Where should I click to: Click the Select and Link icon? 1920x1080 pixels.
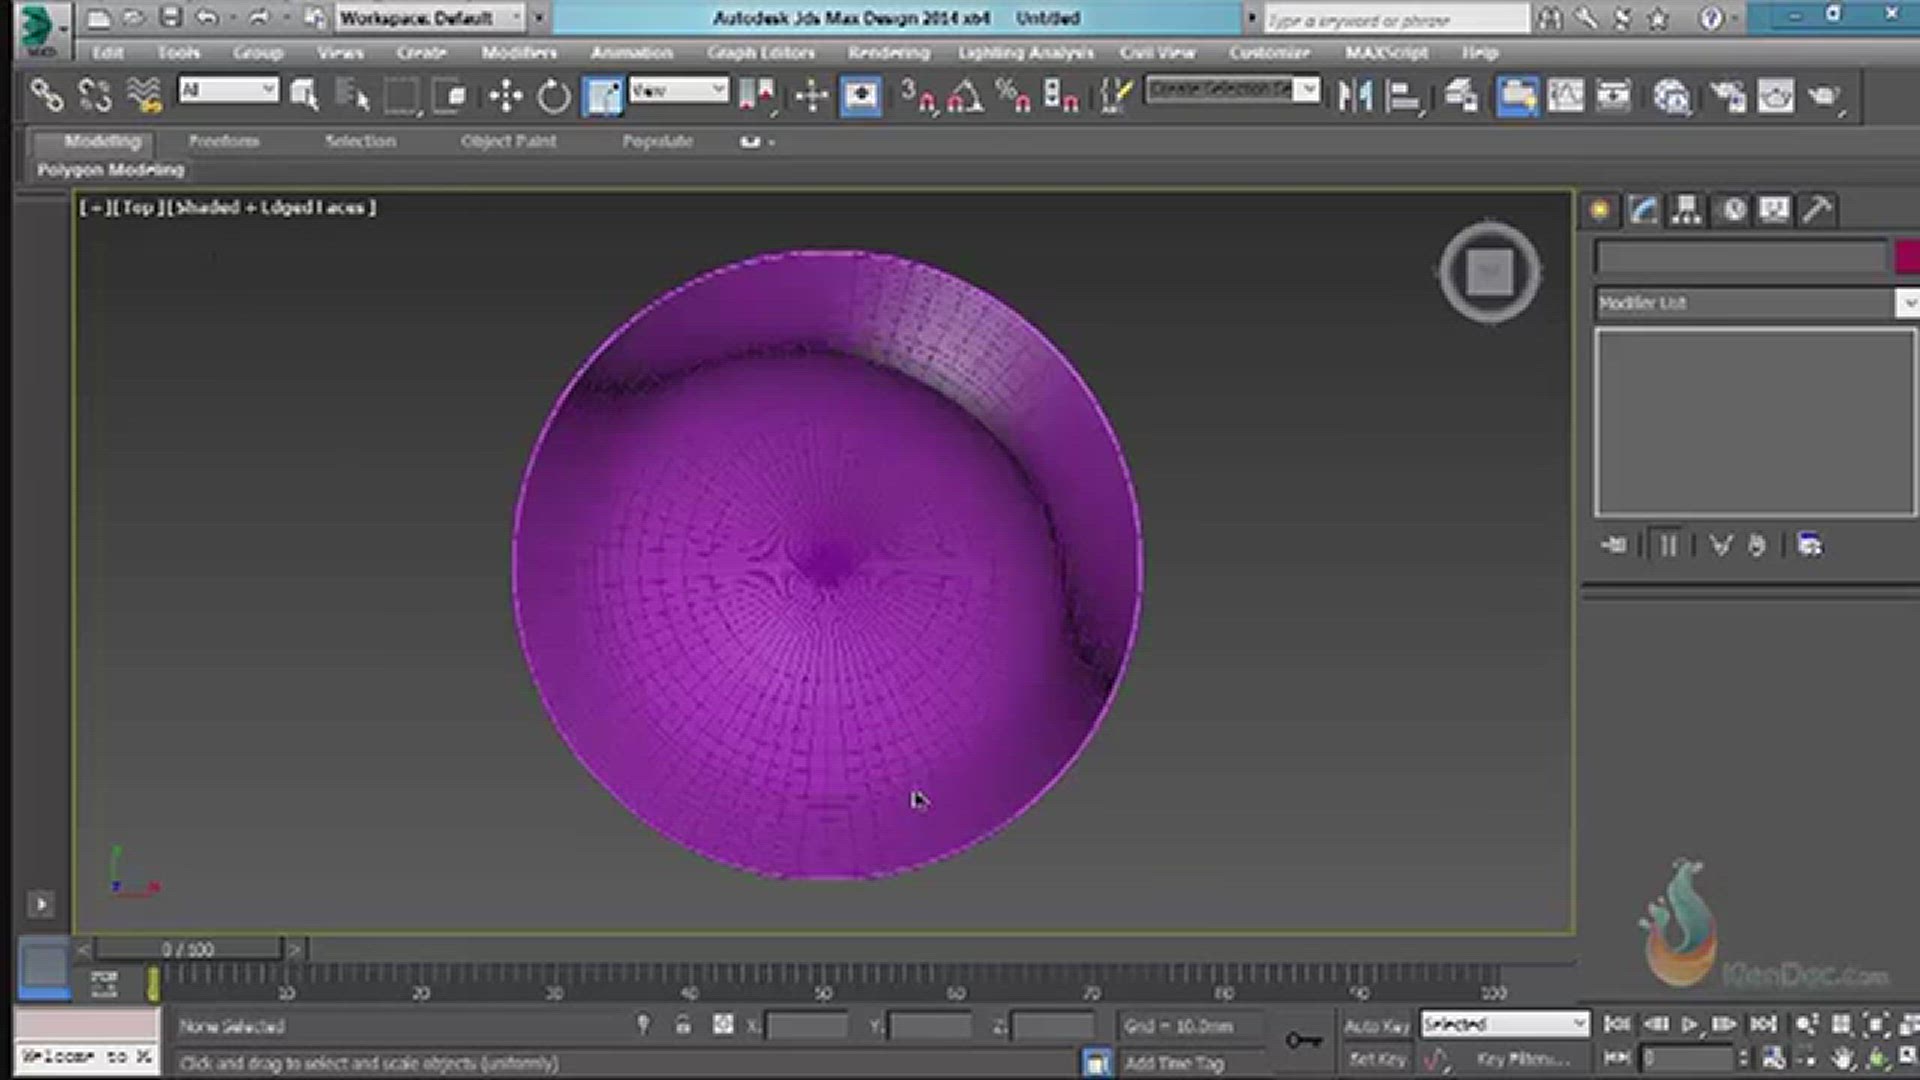point(46,96)
